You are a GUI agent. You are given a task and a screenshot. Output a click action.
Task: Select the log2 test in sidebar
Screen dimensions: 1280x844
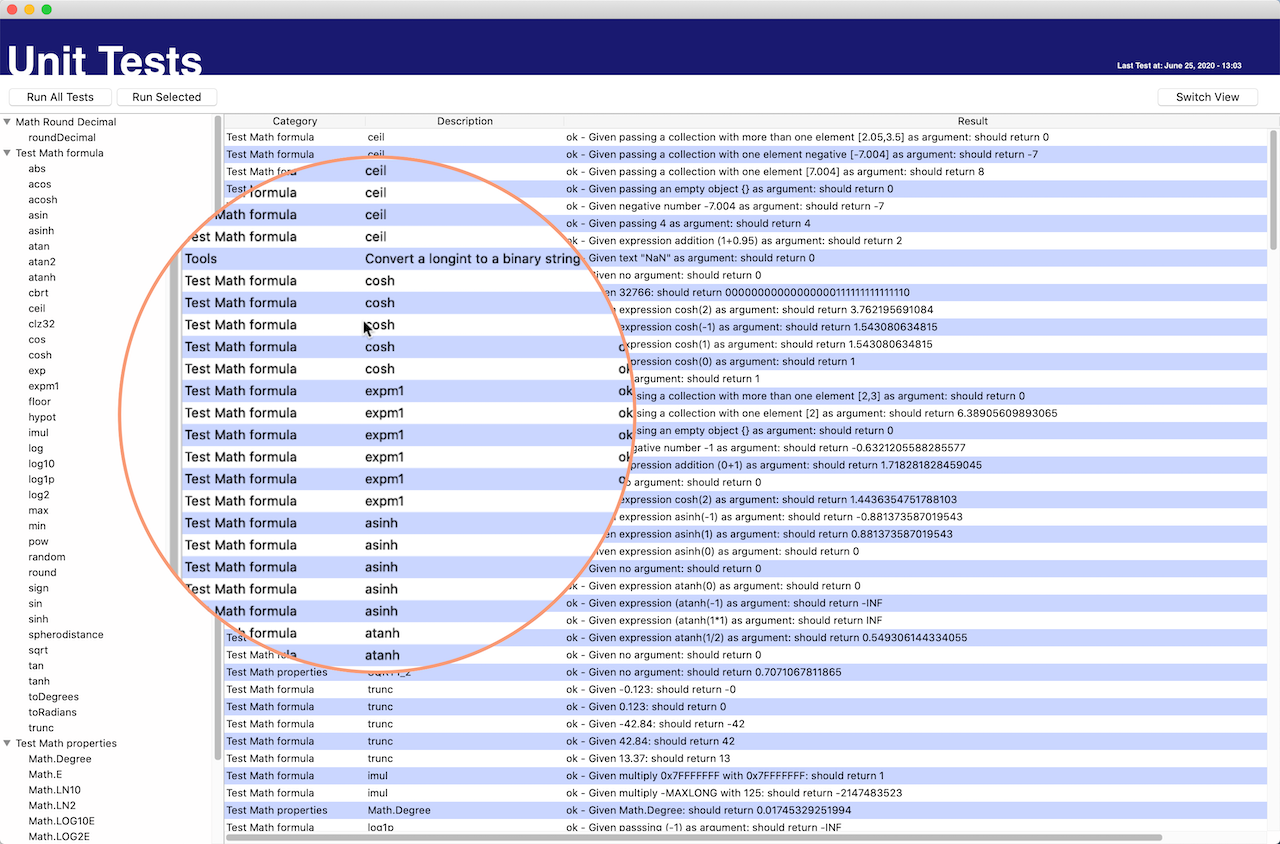coord(39,495)
